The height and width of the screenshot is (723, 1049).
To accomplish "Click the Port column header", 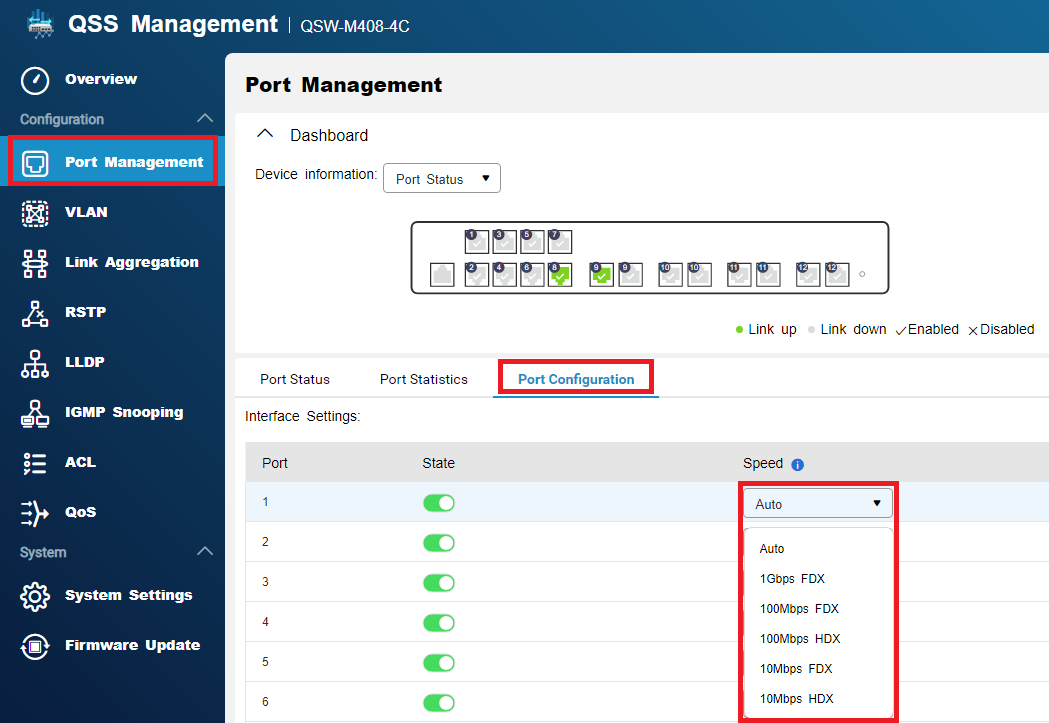I will (274, 463).
